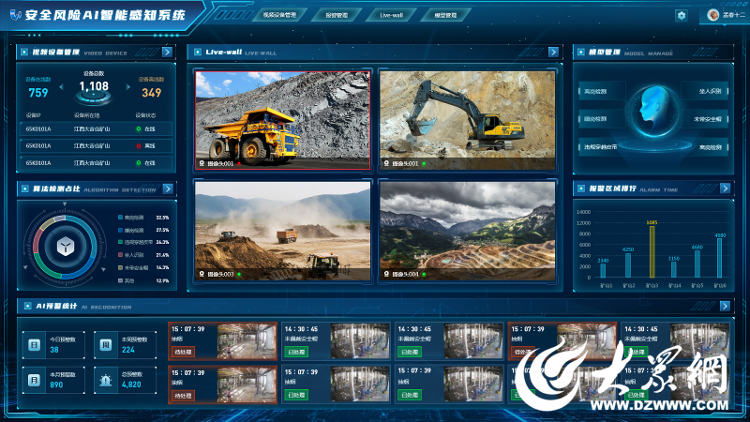Click the weekly 周 alarm count icon
Image resolution: width=750 pixels, height=422 pixels.
coord(106,344)
